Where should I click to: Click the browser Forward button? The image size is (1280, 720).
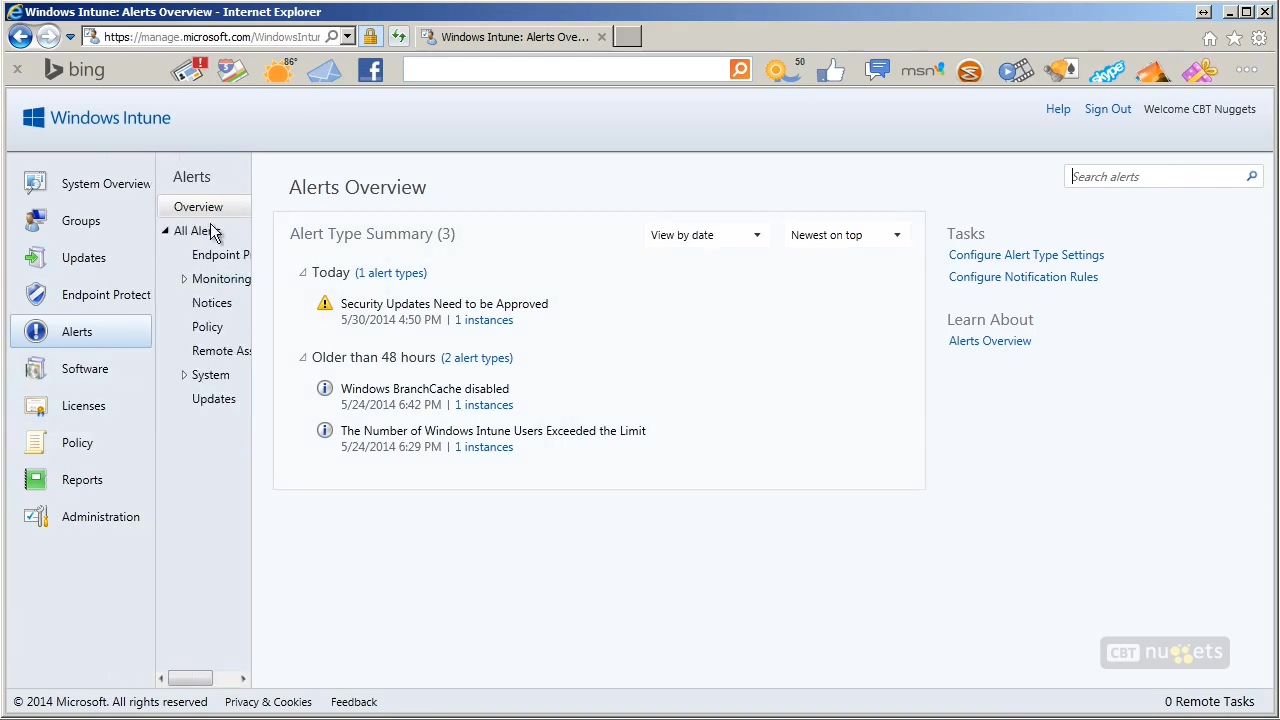pyautogui.click(x=48, y=37)
